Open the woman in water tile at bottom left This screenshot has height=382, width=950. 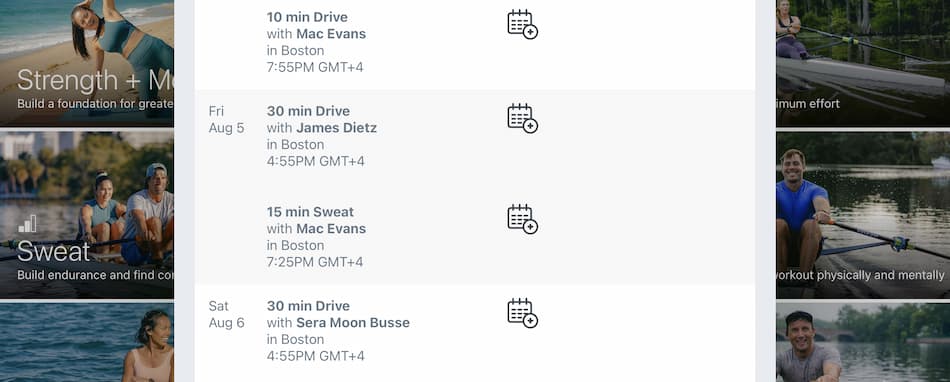tap(87, 343)
